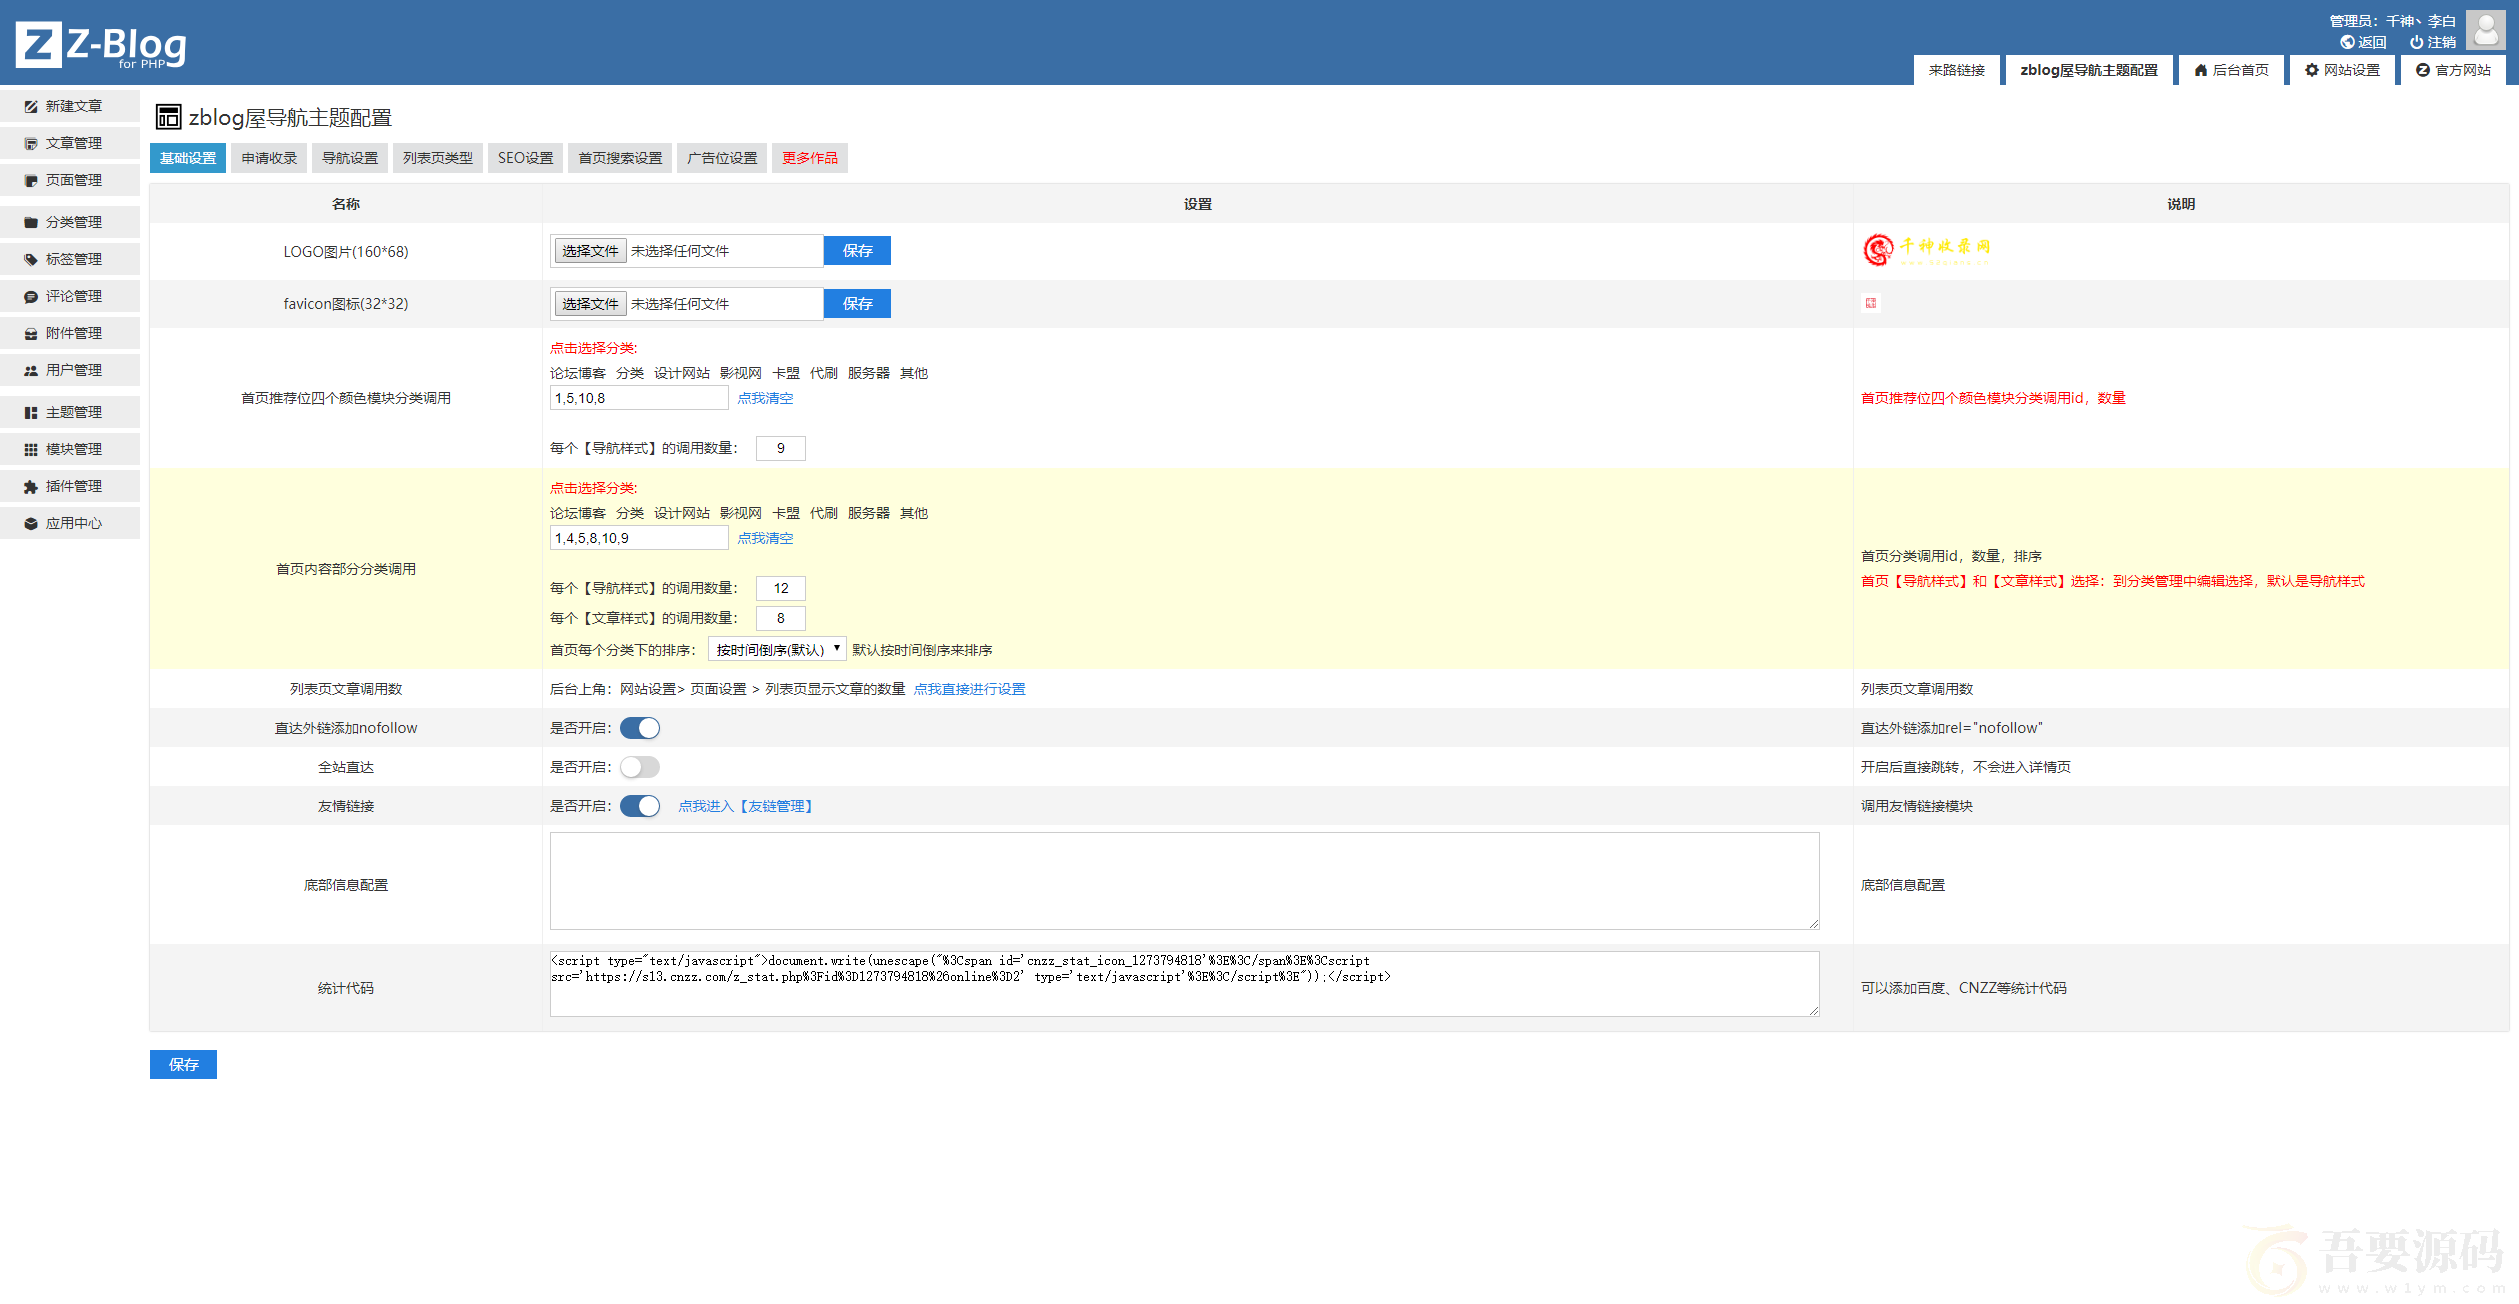Click the 返回 globe icon
This screenshot has width=2519, height=1304.
tap(2346, 42)
